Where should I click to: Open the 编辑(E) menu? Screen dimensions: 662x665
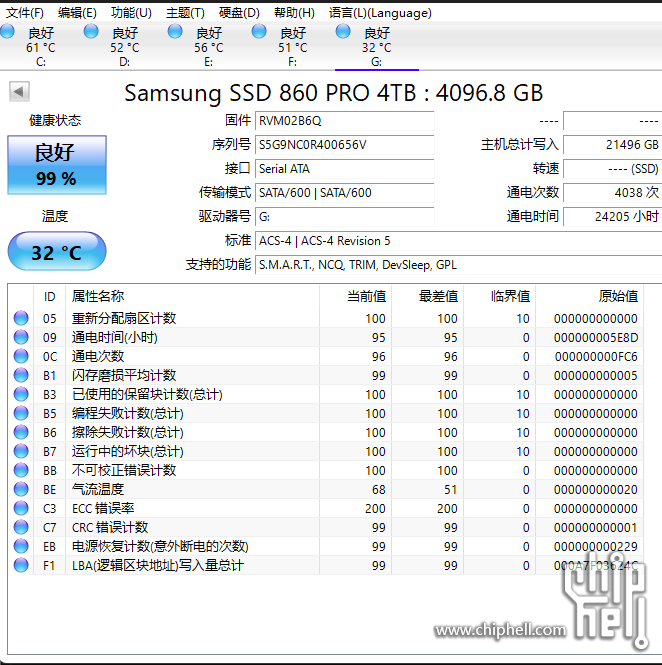tap(77, 13)
